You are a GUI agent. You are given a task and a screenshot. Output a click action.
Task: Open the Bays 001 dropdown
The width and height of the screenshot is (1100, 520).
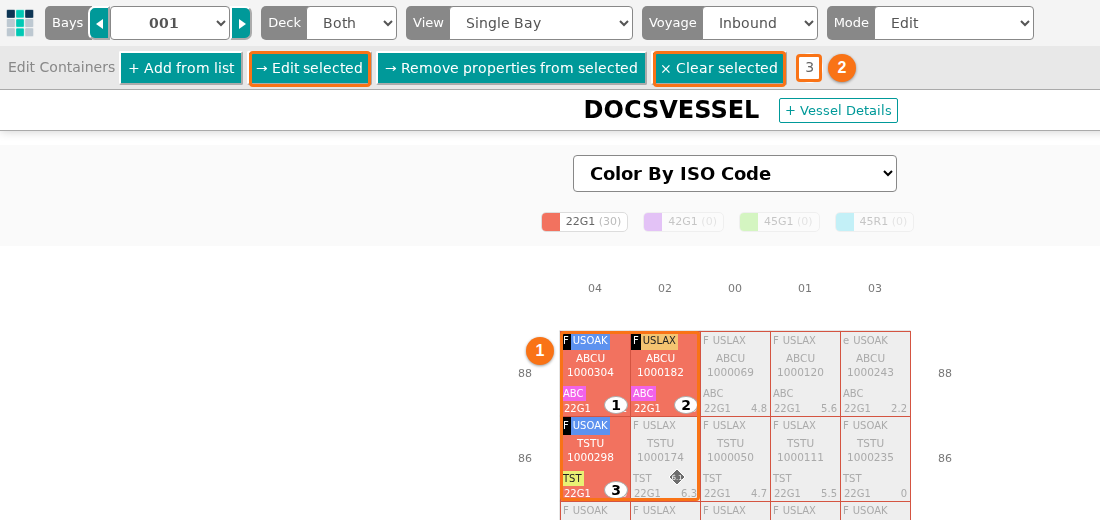pyautogui.click(x=170, y=23)
